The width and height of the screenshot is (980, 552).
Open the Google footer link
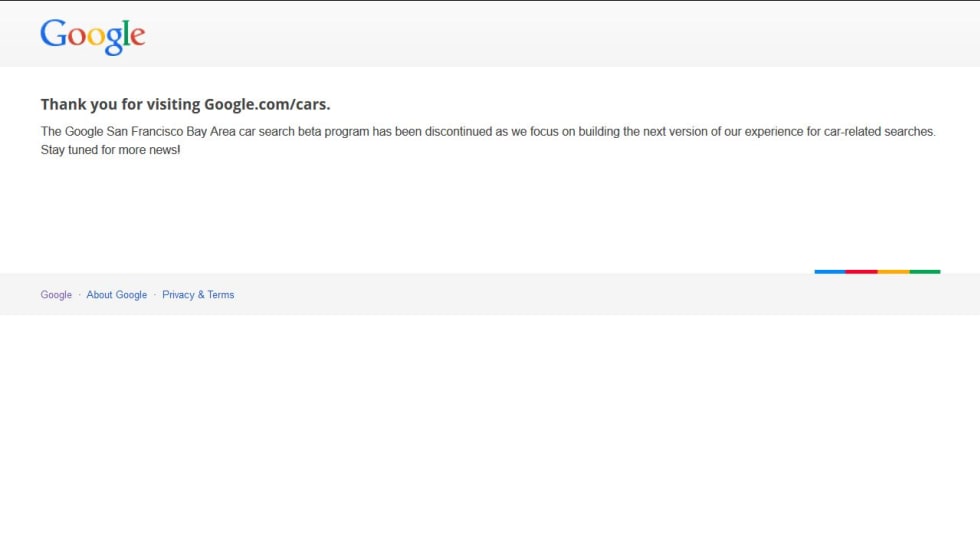(56, 295)
